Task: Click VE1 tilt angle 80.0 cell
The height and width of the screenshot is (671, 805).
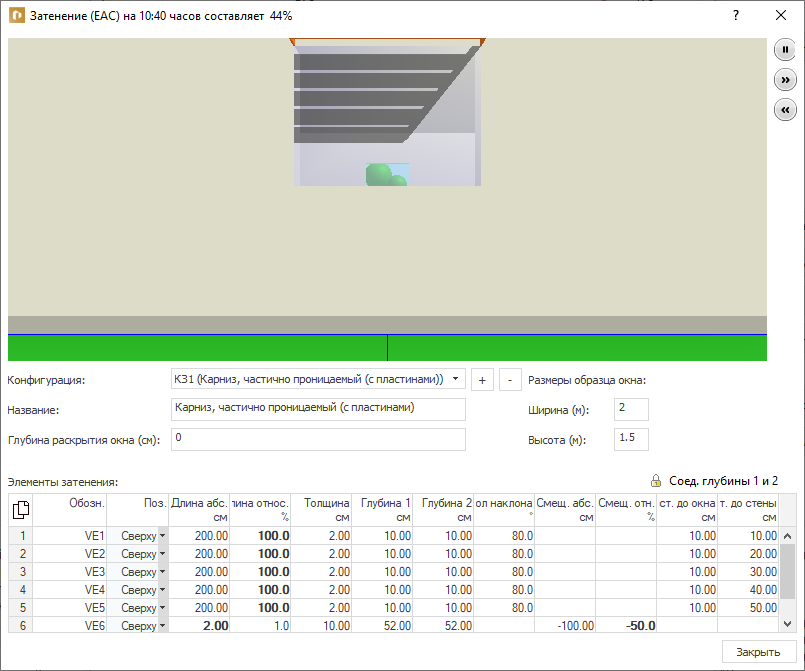Action: [504, 535]
